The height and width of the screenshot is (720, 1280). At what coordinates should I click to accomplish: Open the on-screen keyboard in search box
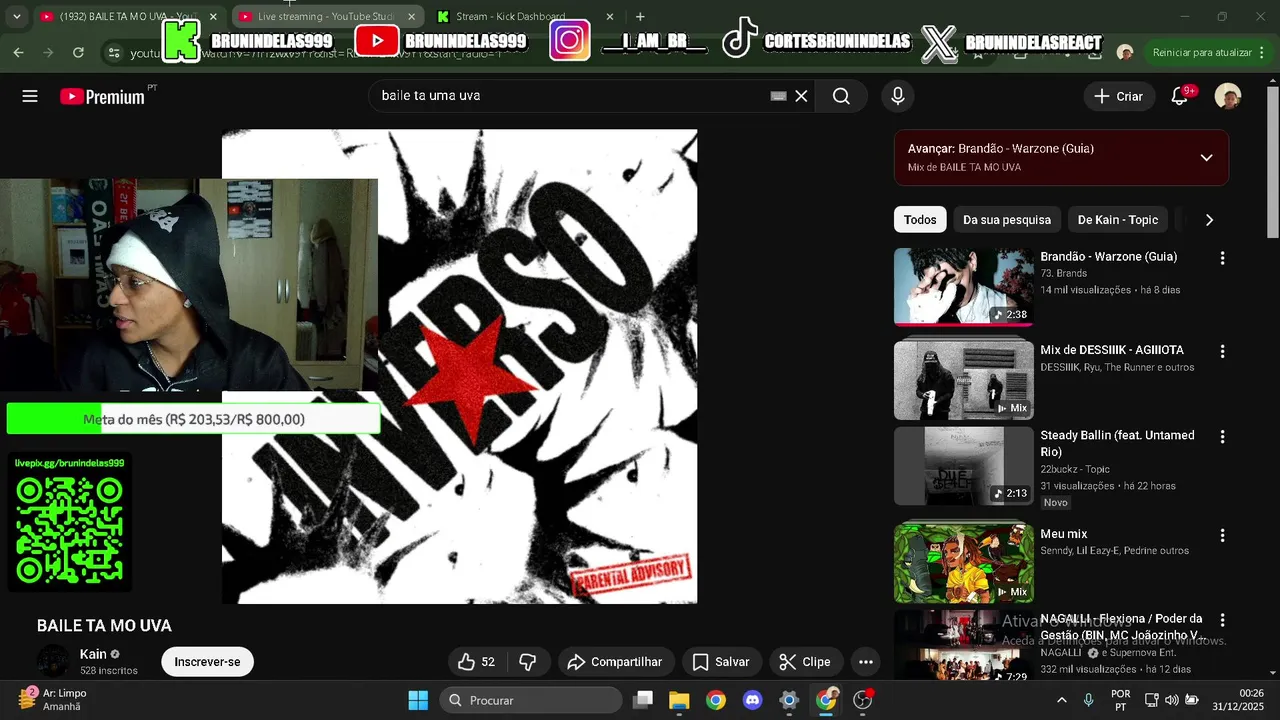tap(778, 96)
